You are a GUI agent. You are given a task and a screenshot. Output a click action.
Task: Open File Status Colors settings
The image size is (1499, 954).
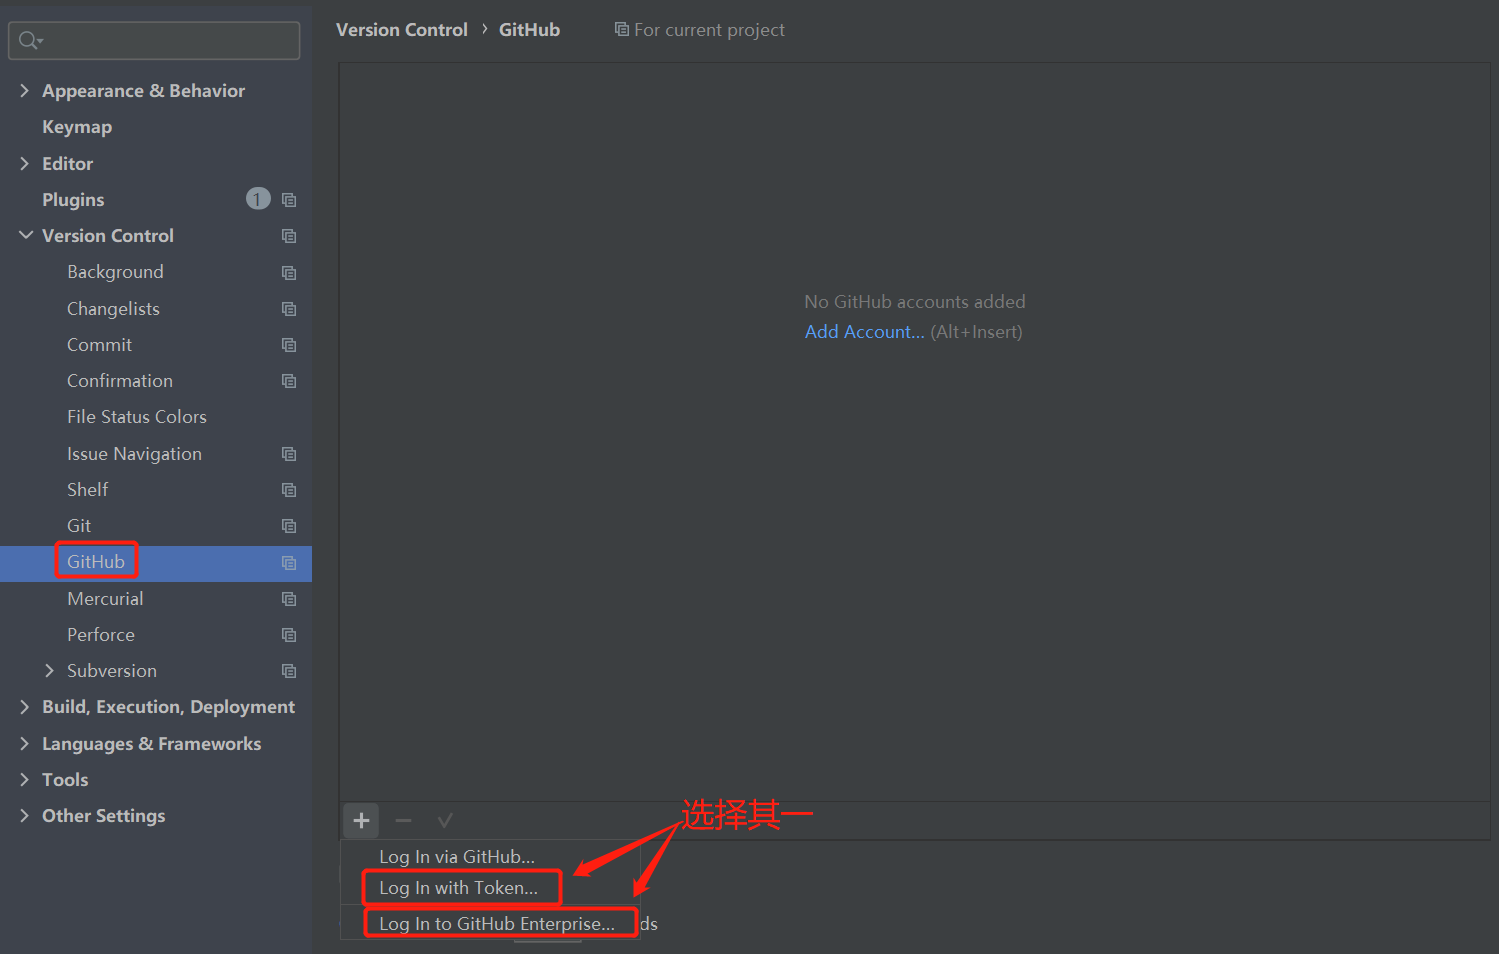[137, 417]
